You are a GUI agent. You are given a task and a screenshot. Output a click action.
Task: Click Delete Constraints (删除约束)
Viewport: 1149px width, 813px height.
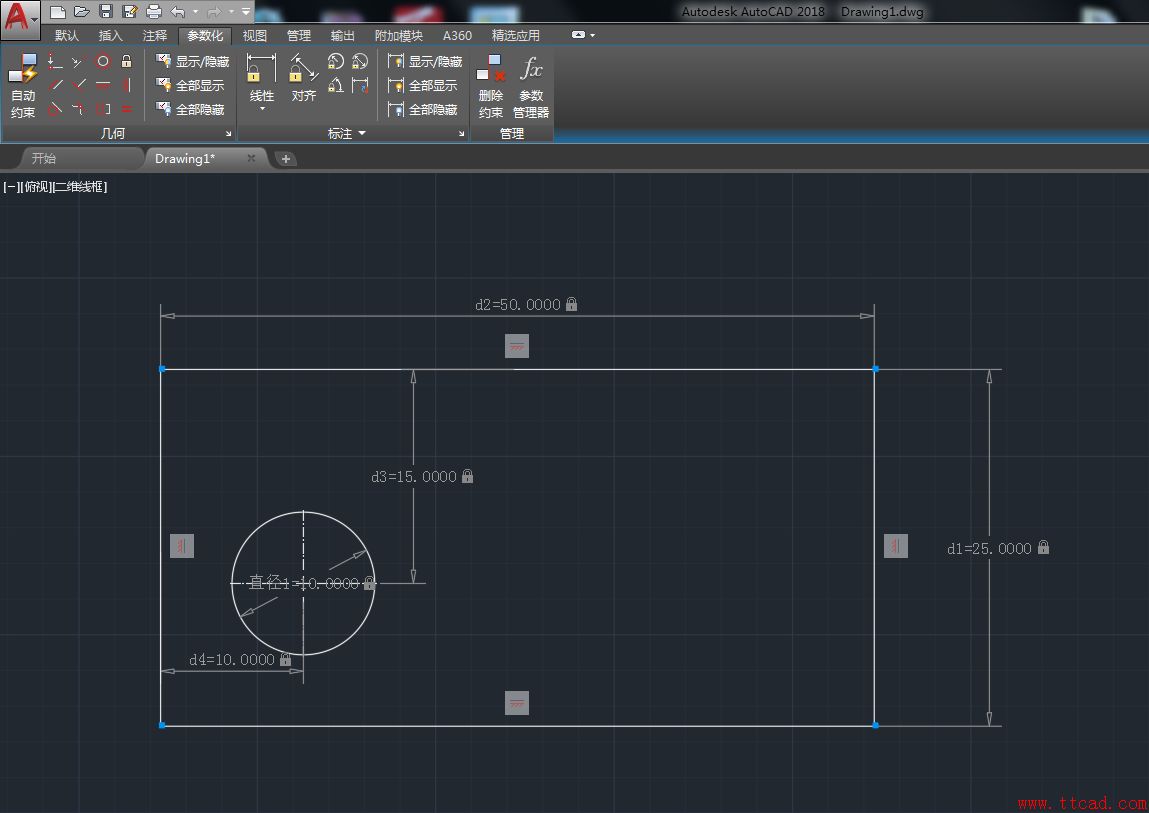click(490, 87)
